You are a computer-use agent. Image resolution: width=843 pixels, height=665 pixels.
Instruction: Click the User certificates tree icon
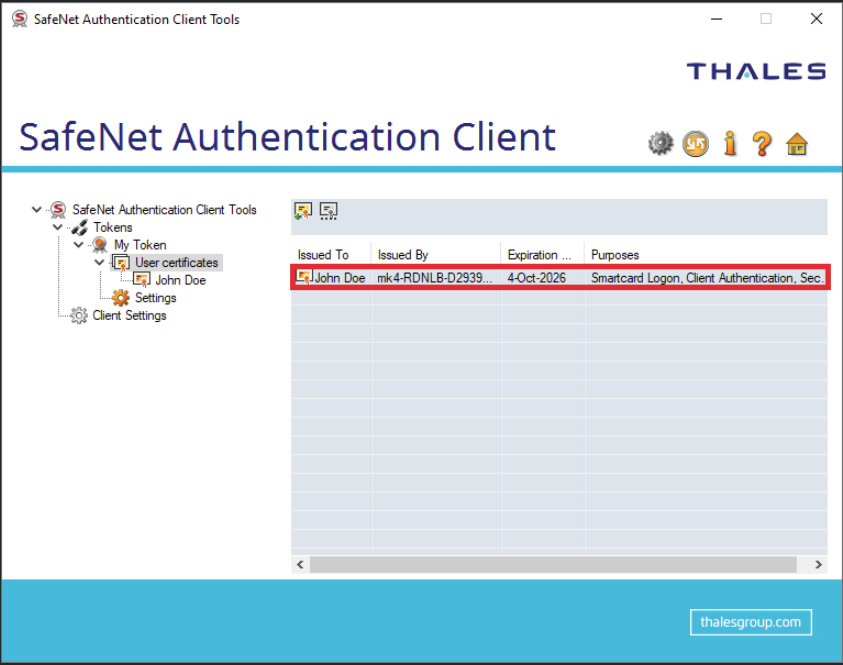coord(122,263)
